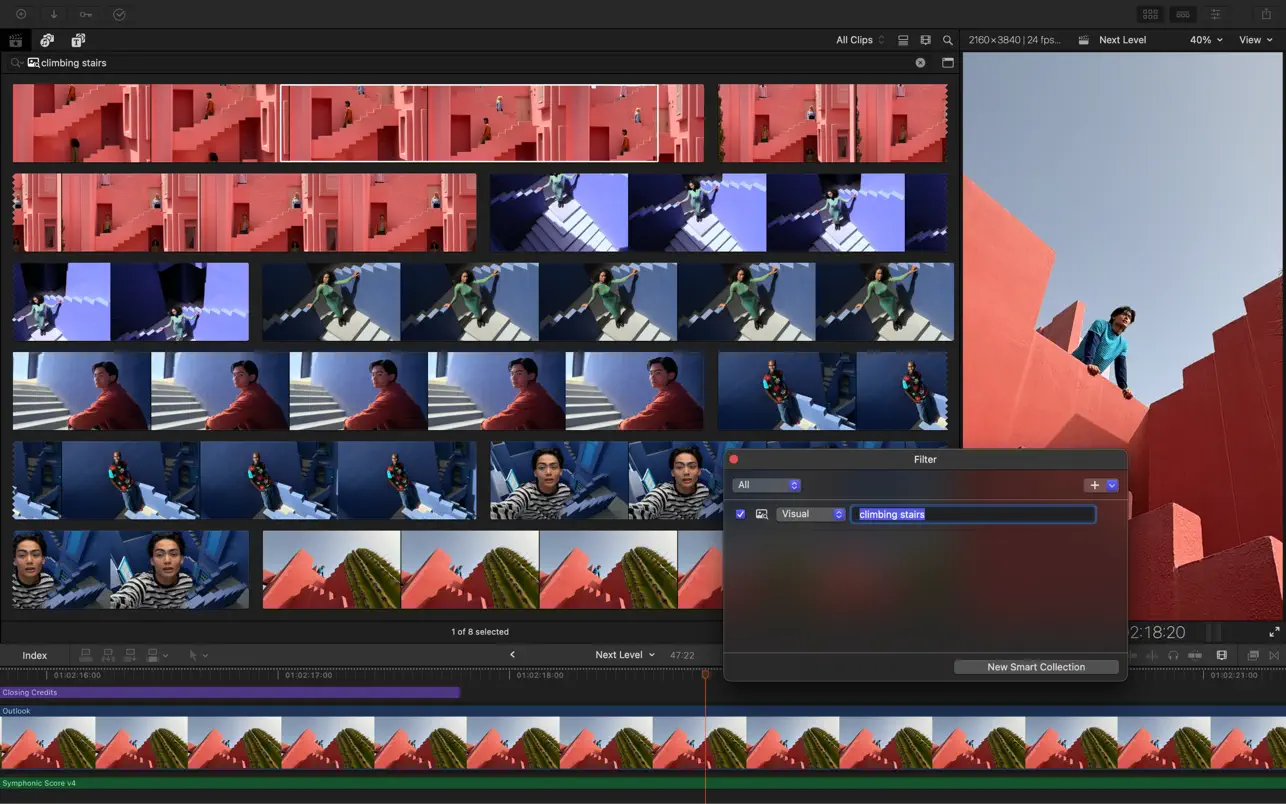Screen dimensions: 1286x804
Task: Toggle the Inspector with the sliders icon
Action: [1215, 13]
